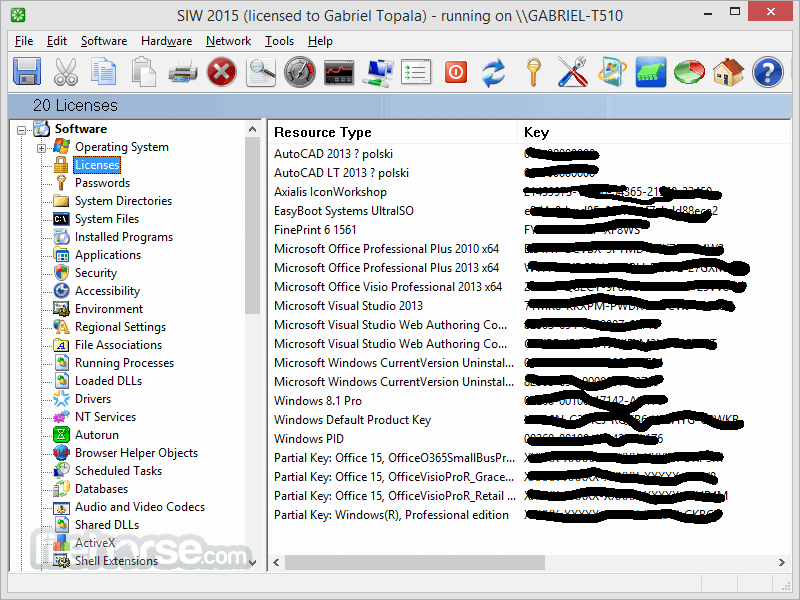Screen dimensions: 800x600
Task: Open the magnifier search tool
Action: tap(261, 71)
